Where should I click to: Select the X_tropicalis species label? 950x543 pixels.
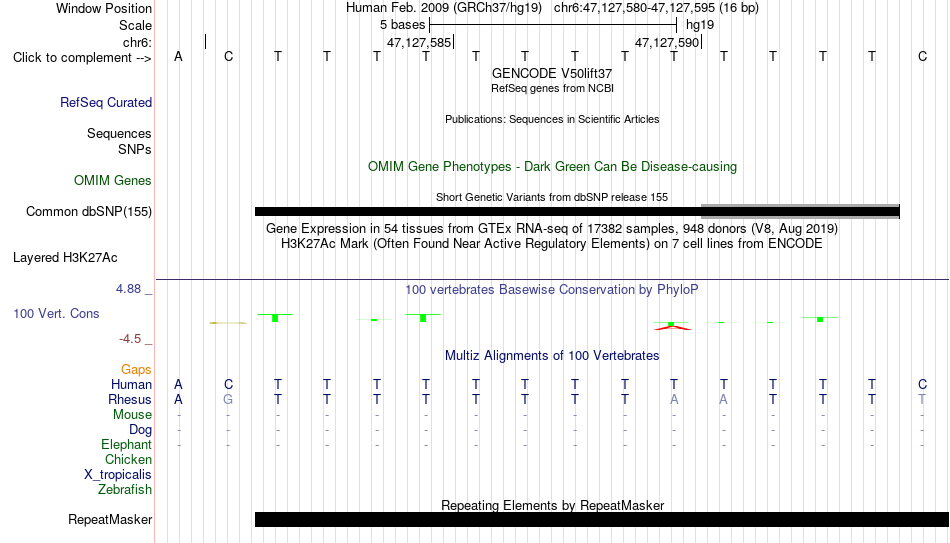pyautogui.click(x=118, y=475)
